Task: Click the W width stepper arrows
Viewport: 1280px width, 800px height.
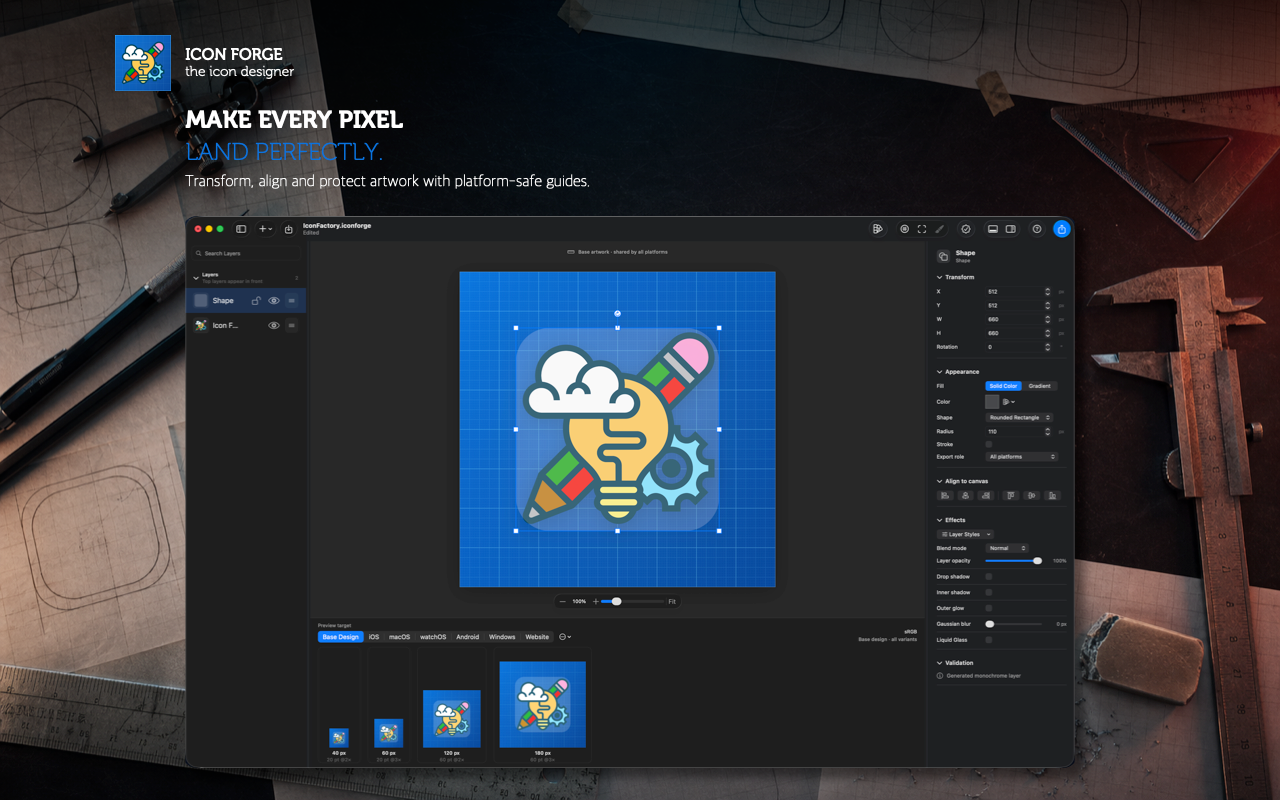Action: click(1047, 319)
